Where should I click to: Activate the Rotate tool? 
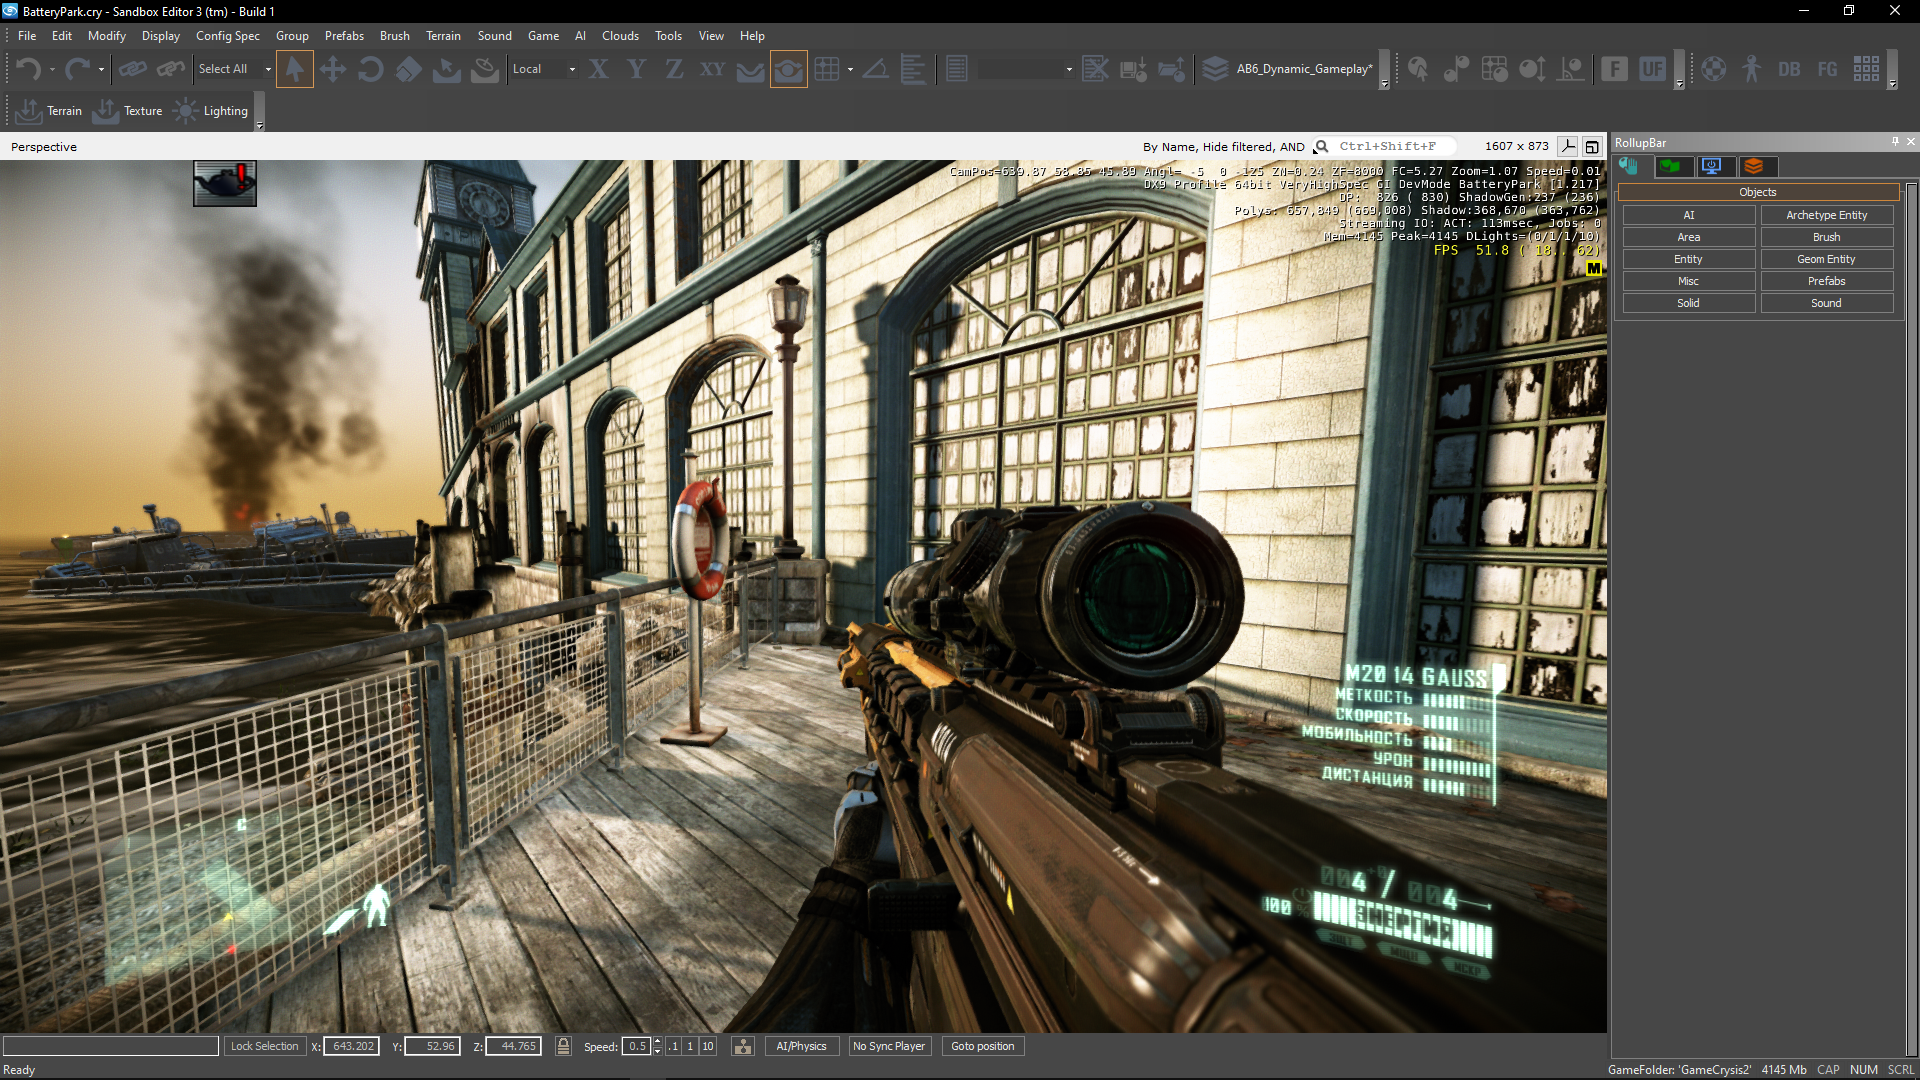click(x=370, y=69)
